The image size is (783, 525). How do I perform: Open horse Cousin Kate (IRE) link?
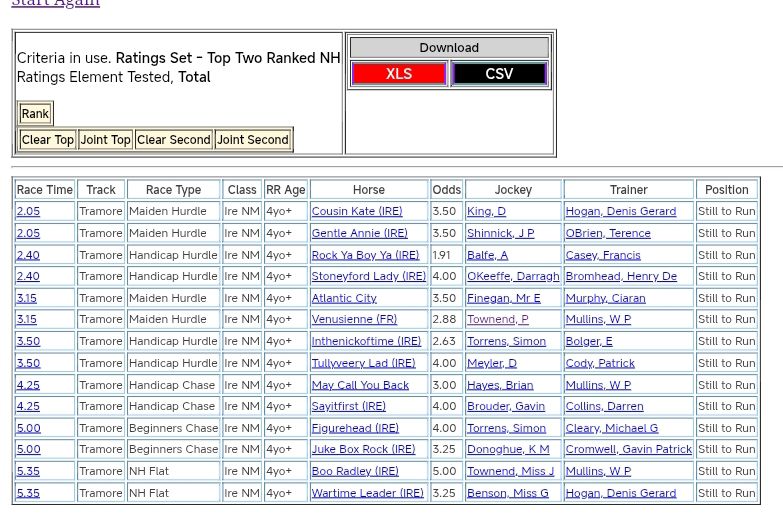click(x=357, y=212)
